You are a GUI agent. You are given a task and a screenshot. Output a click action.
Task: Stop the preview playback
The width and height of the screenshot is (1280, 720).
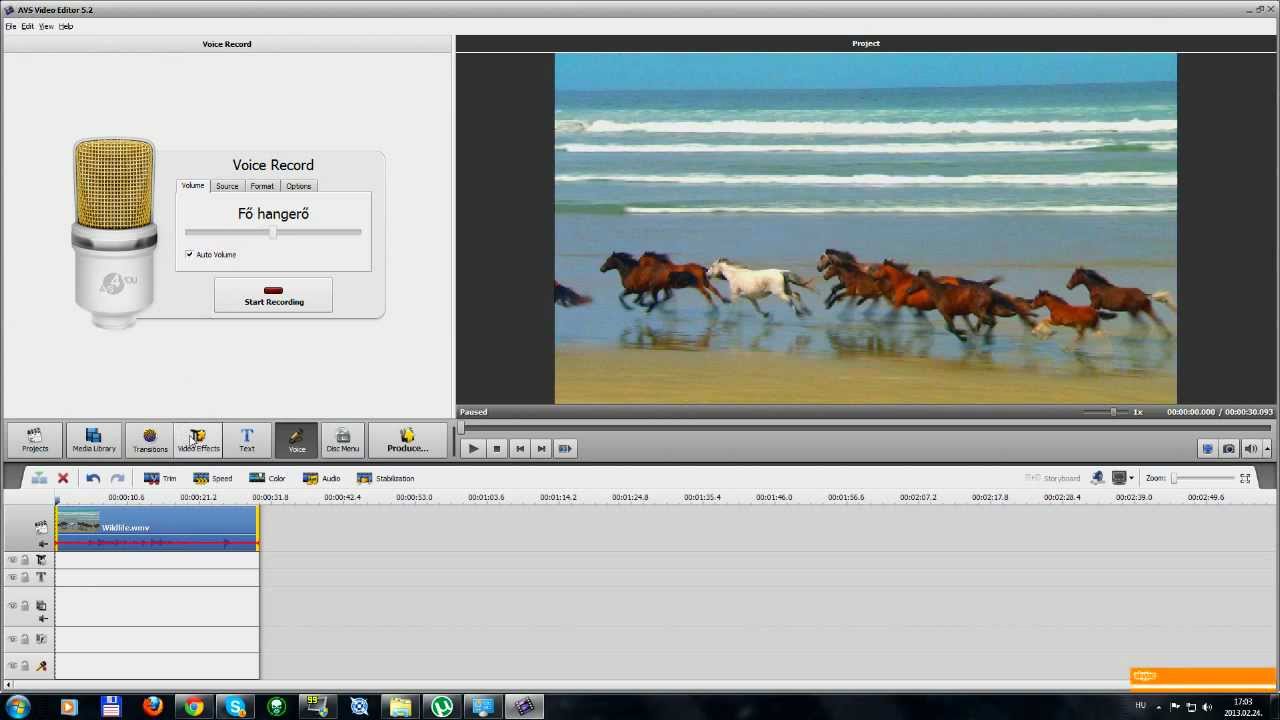point(496,449)
